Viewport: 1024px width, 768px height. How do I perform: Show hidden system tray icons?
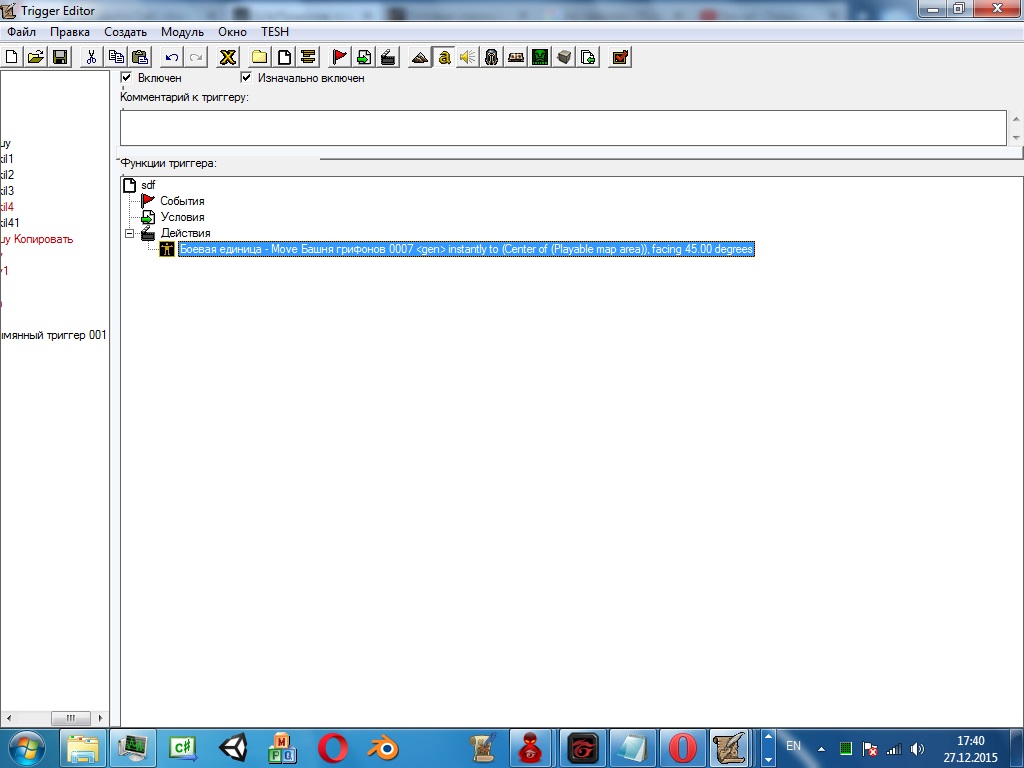822,749
